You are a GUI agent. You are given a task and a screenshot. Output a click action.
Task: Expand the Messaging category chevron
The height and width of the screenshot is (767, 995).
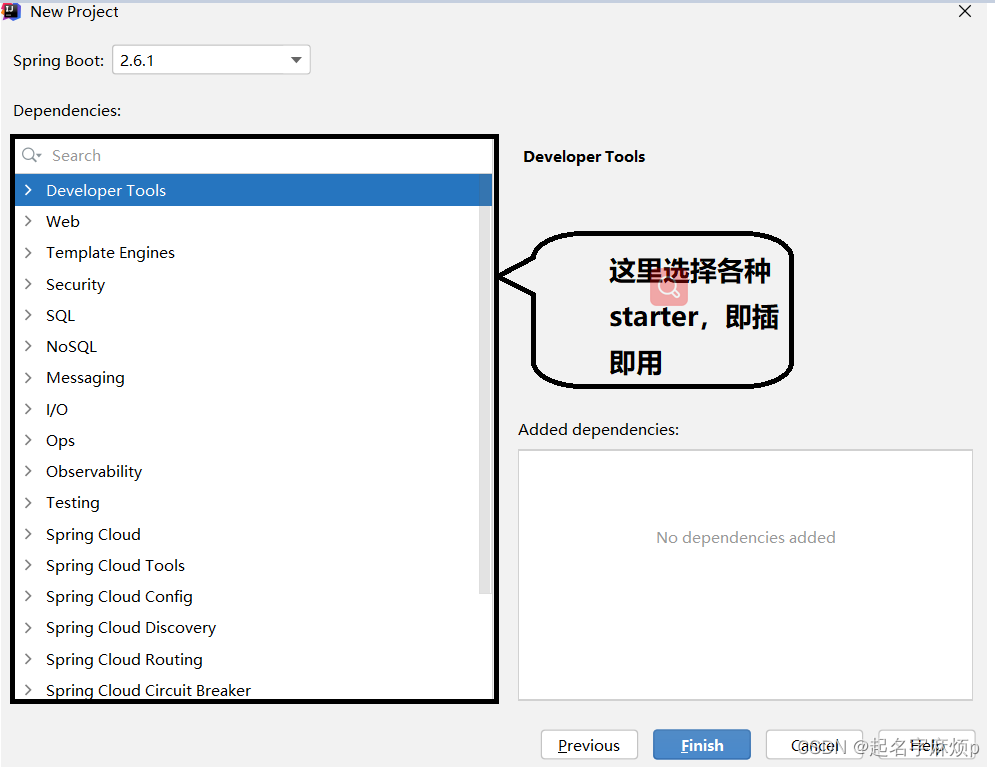[x=28, y=377]
